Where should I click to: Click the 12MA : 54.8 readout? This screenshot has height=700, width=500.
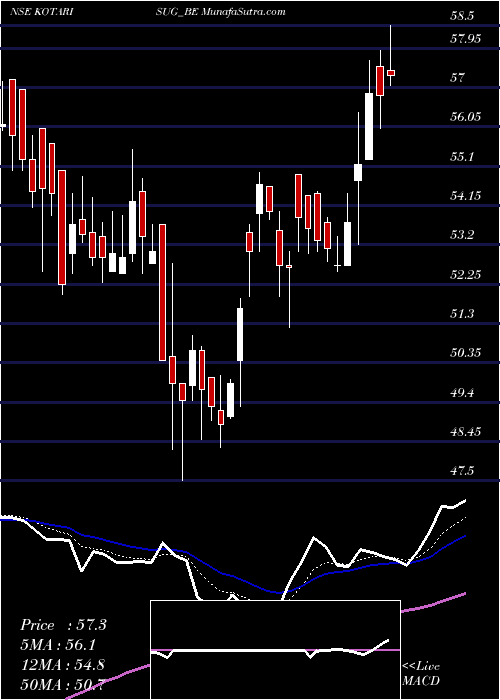pos(62,665)
